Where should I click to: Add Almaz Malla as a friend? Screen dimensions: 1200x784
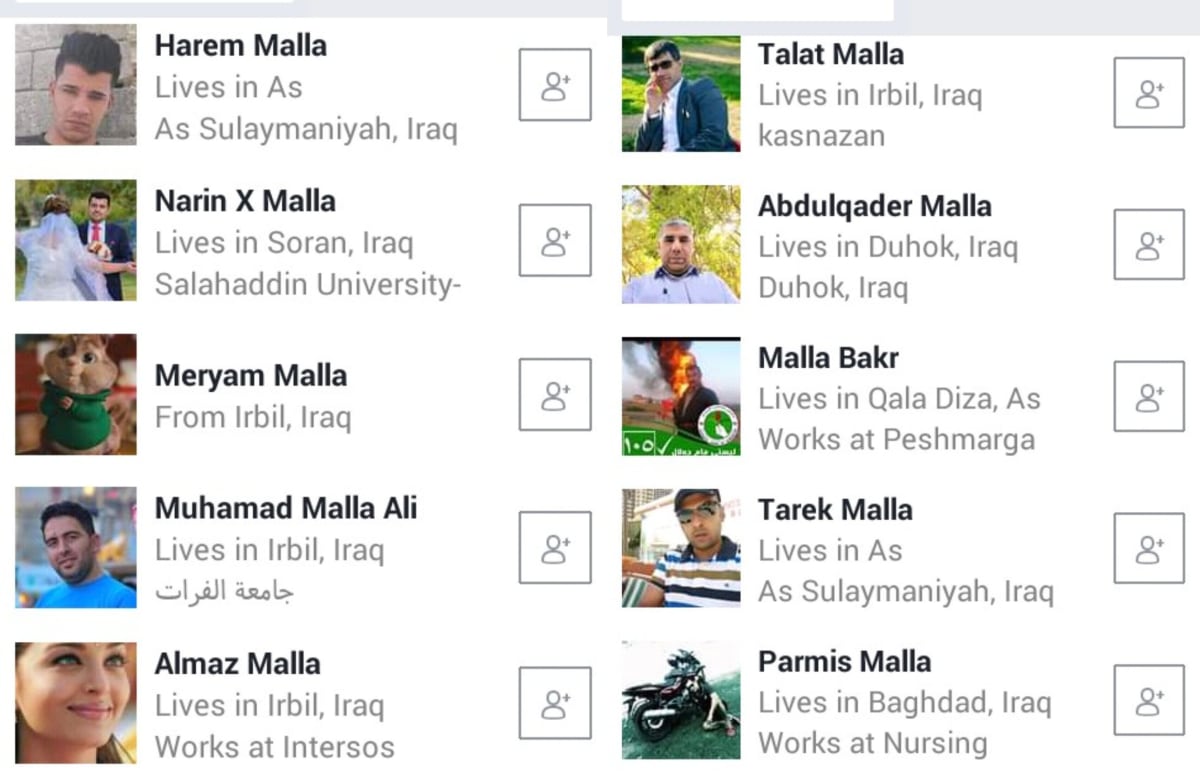555,703
